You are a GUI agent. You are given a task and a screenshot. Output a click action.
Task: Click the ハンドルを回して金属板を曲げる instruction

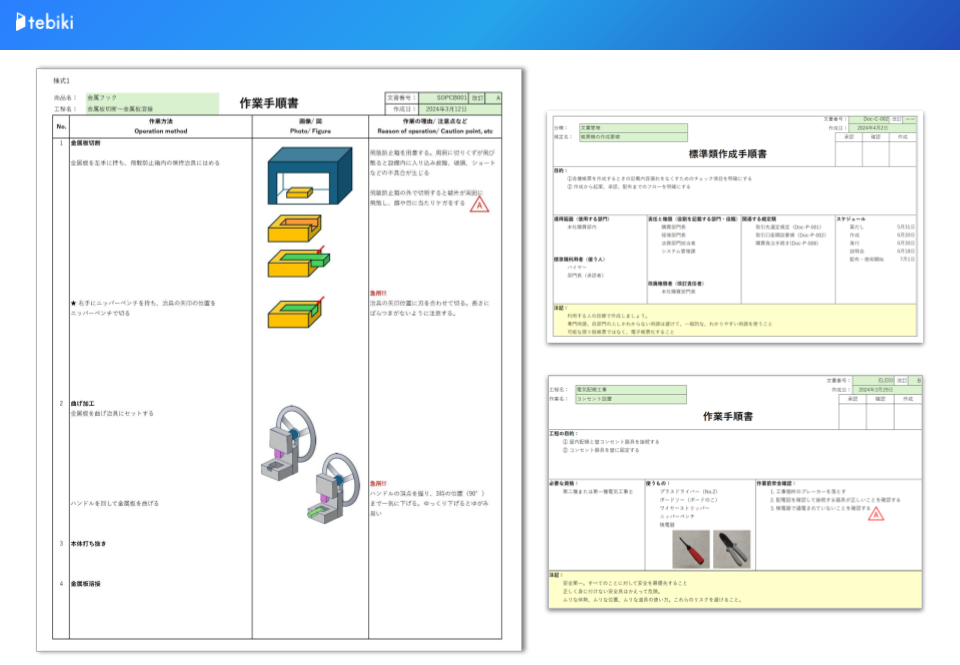(114, 503)
